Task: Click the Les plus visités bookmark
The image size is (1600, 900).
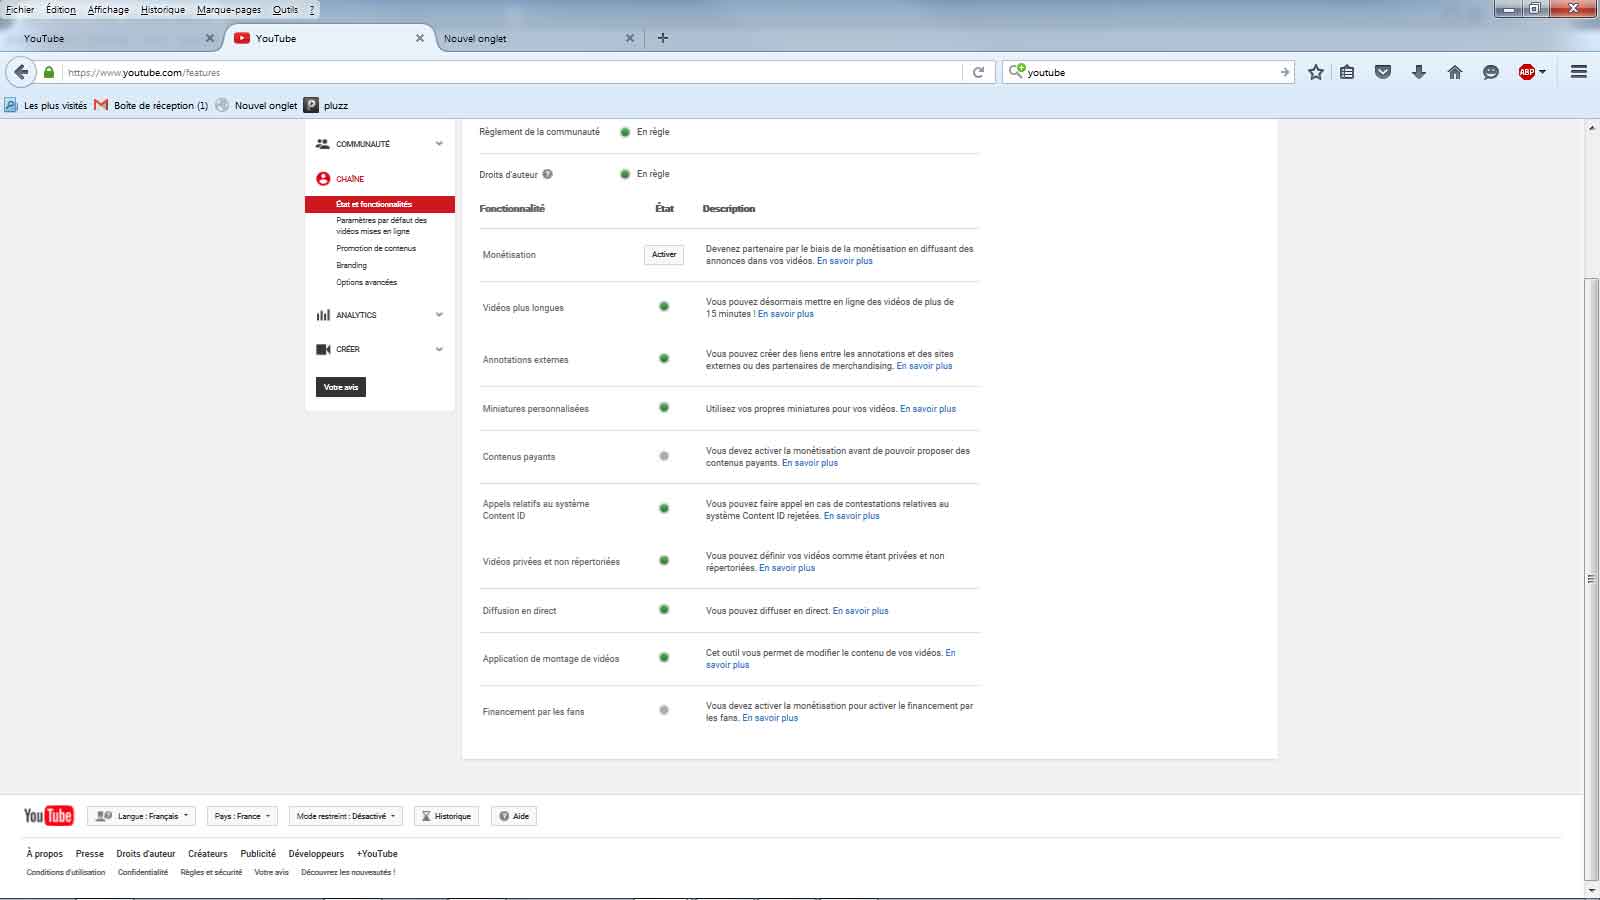Action: point(46,105)
